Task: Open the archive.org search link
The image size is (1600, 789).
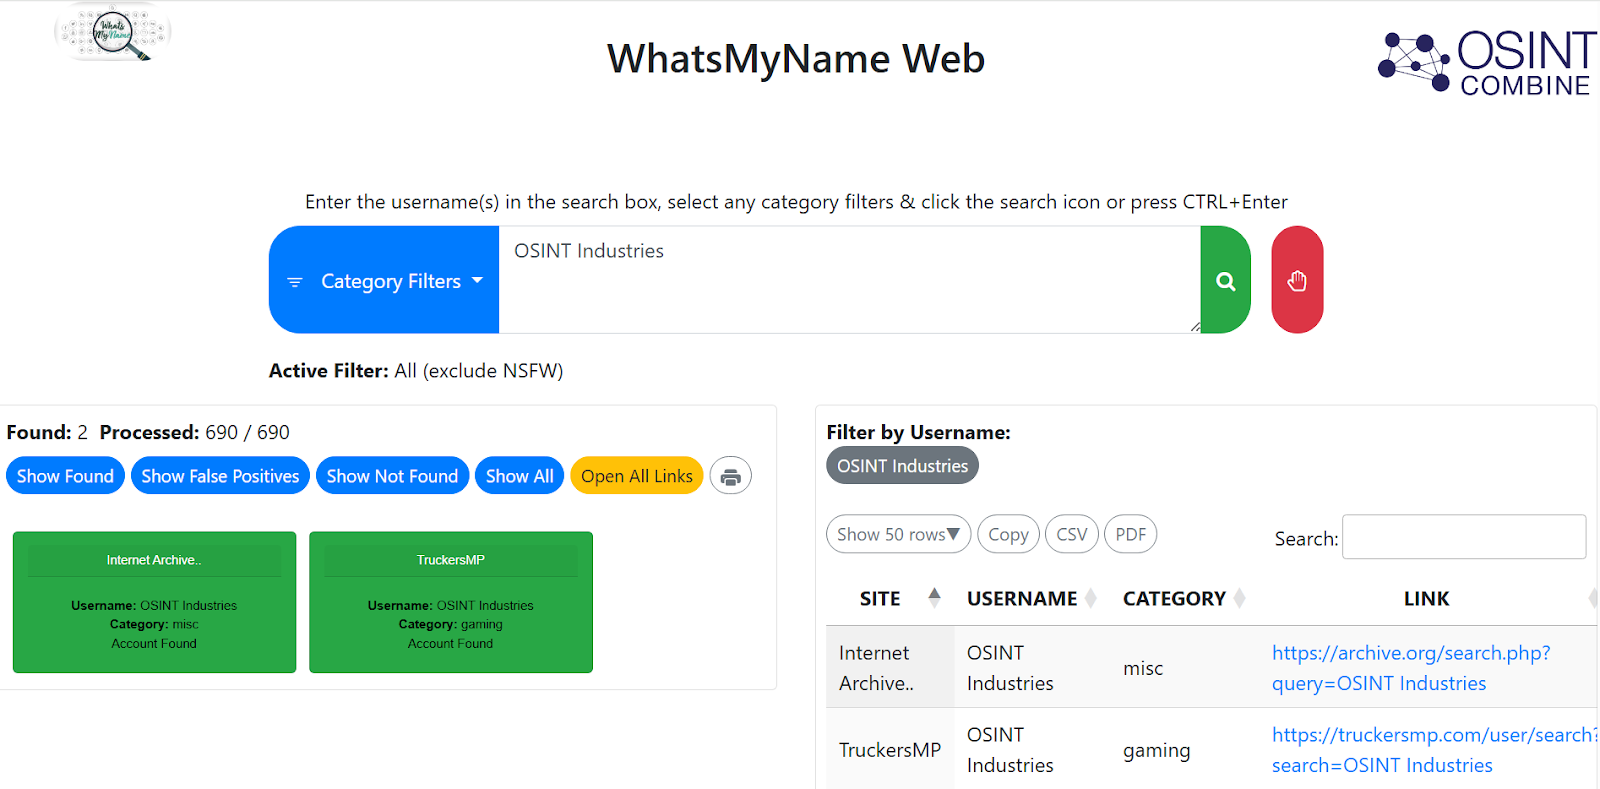Action: coord(1410,667)
